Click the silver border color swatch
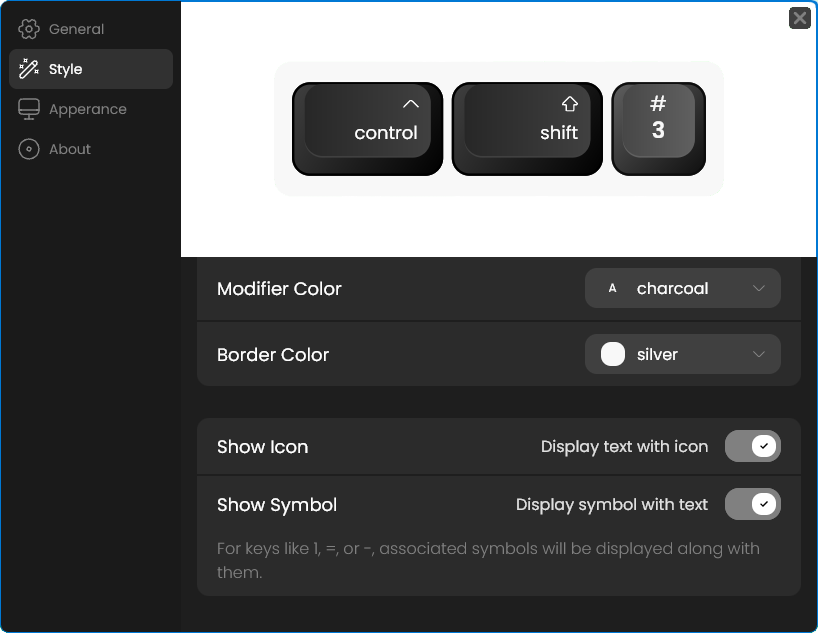The width and height of the screenshot is (818, 633). click(x=612, y=354)
